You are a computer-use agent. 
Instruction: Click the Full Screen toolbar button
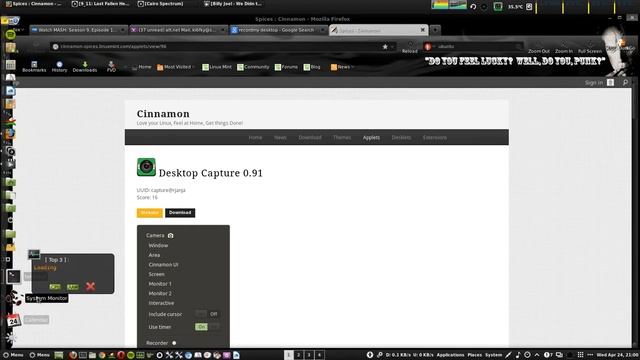point(590,48)
